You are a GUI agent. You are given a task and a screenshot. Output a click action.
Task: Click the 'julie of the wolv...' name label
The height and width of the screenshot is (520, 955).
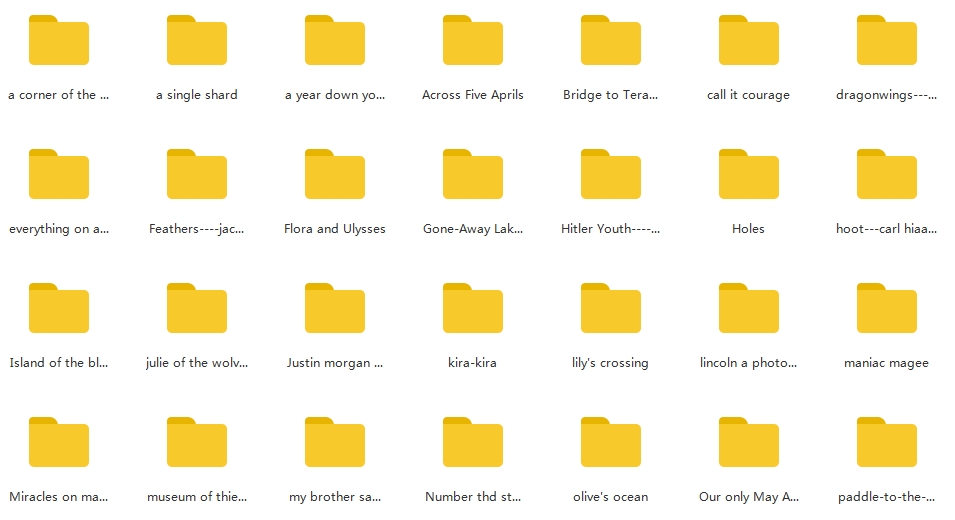(197, 363)
